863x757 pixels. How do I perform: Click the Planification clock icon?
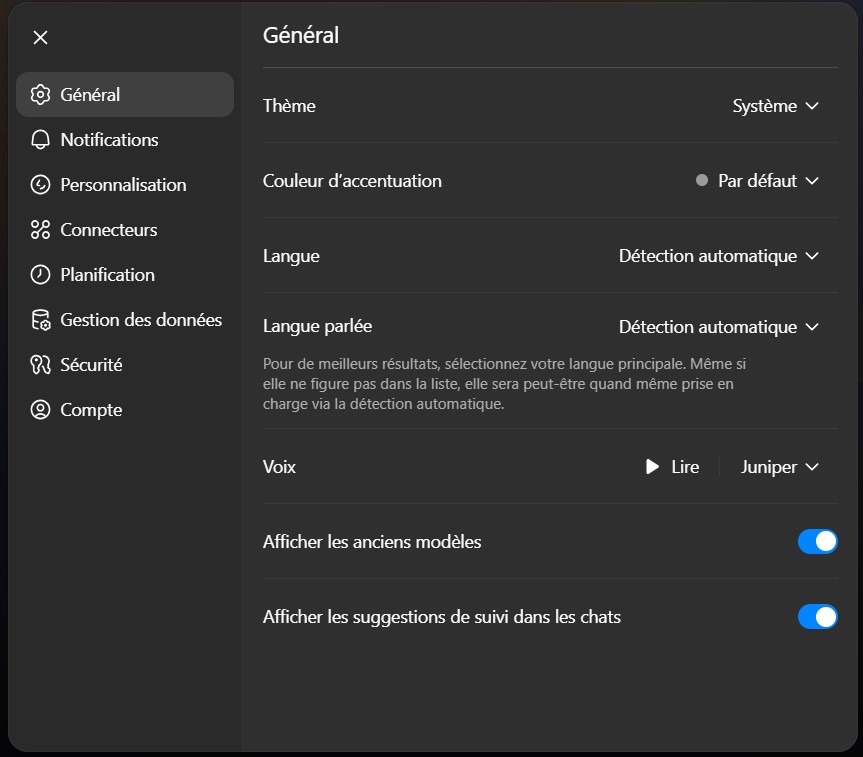point(40,275)
